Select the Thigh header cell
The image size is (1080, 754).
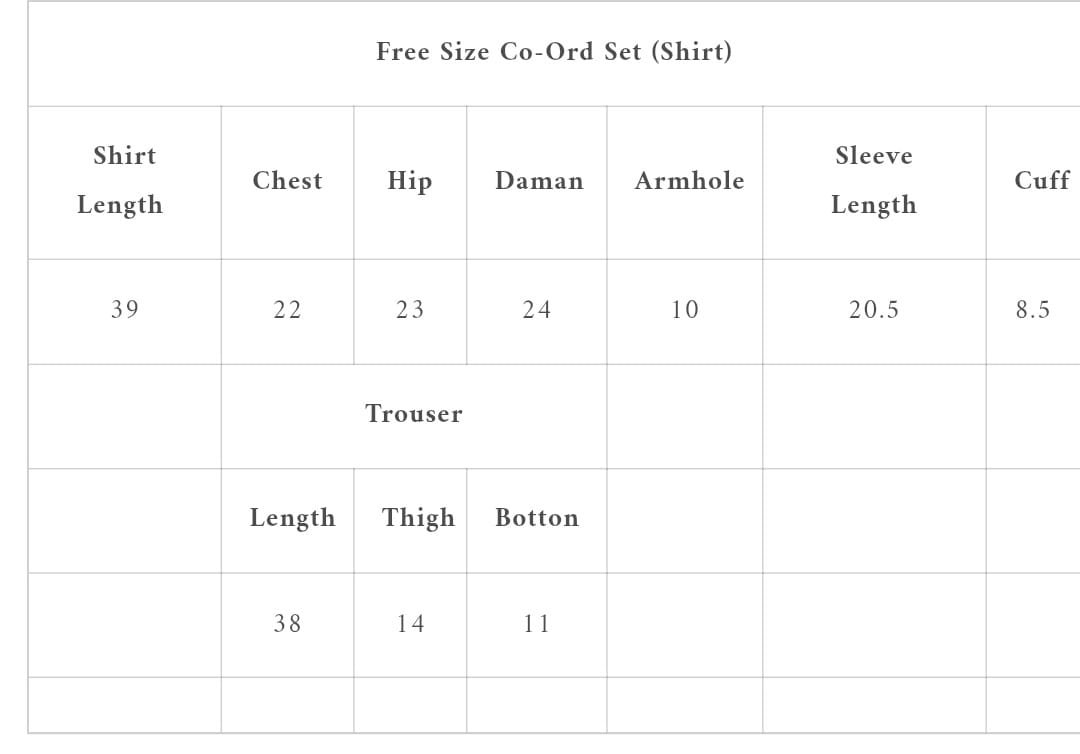click(418, 518)
